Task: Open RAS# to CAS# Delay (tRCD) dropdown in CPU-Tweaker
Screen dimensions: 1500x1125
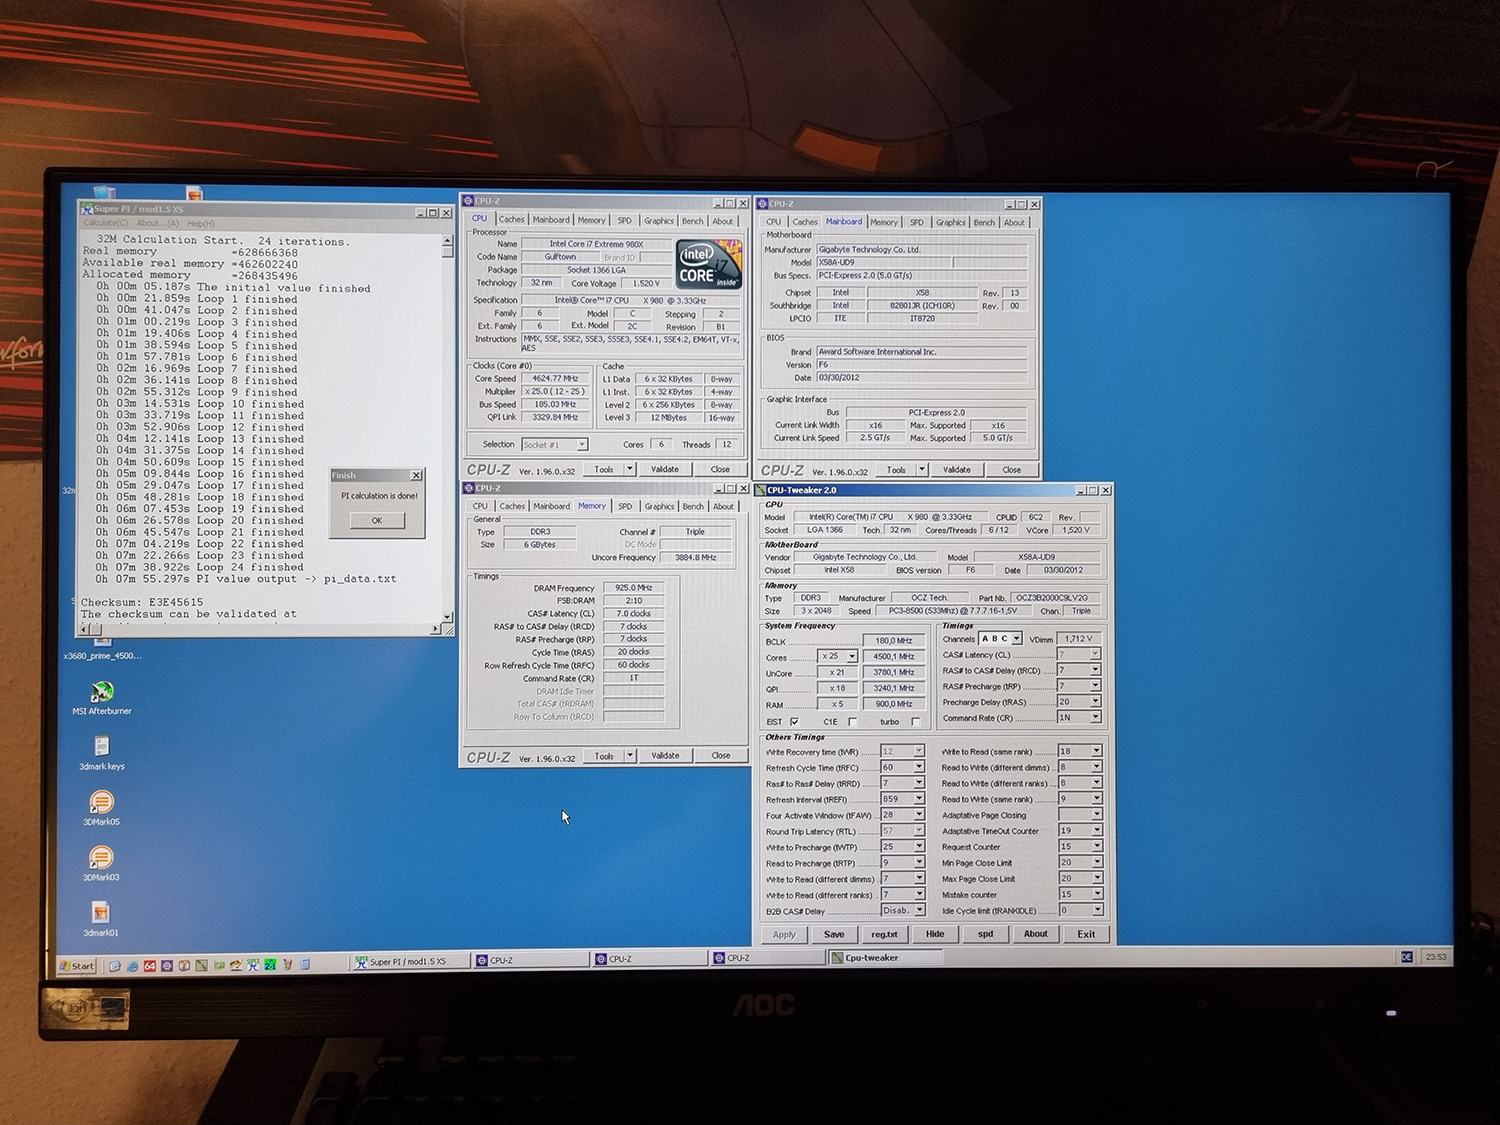Action: (1095, 670)
